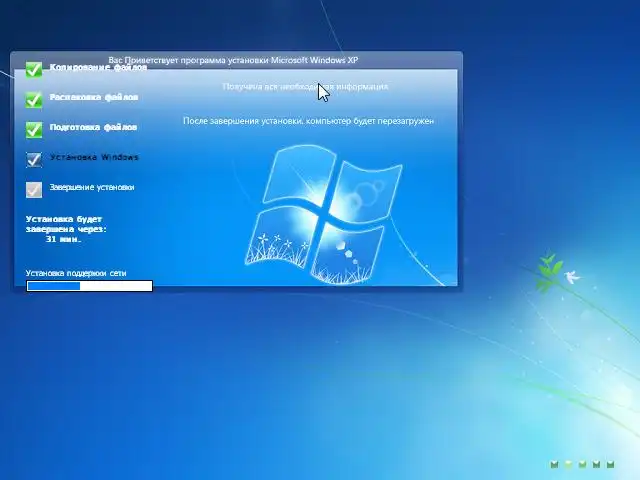Click the white bird on the wallpaper branch

point(572,276)
